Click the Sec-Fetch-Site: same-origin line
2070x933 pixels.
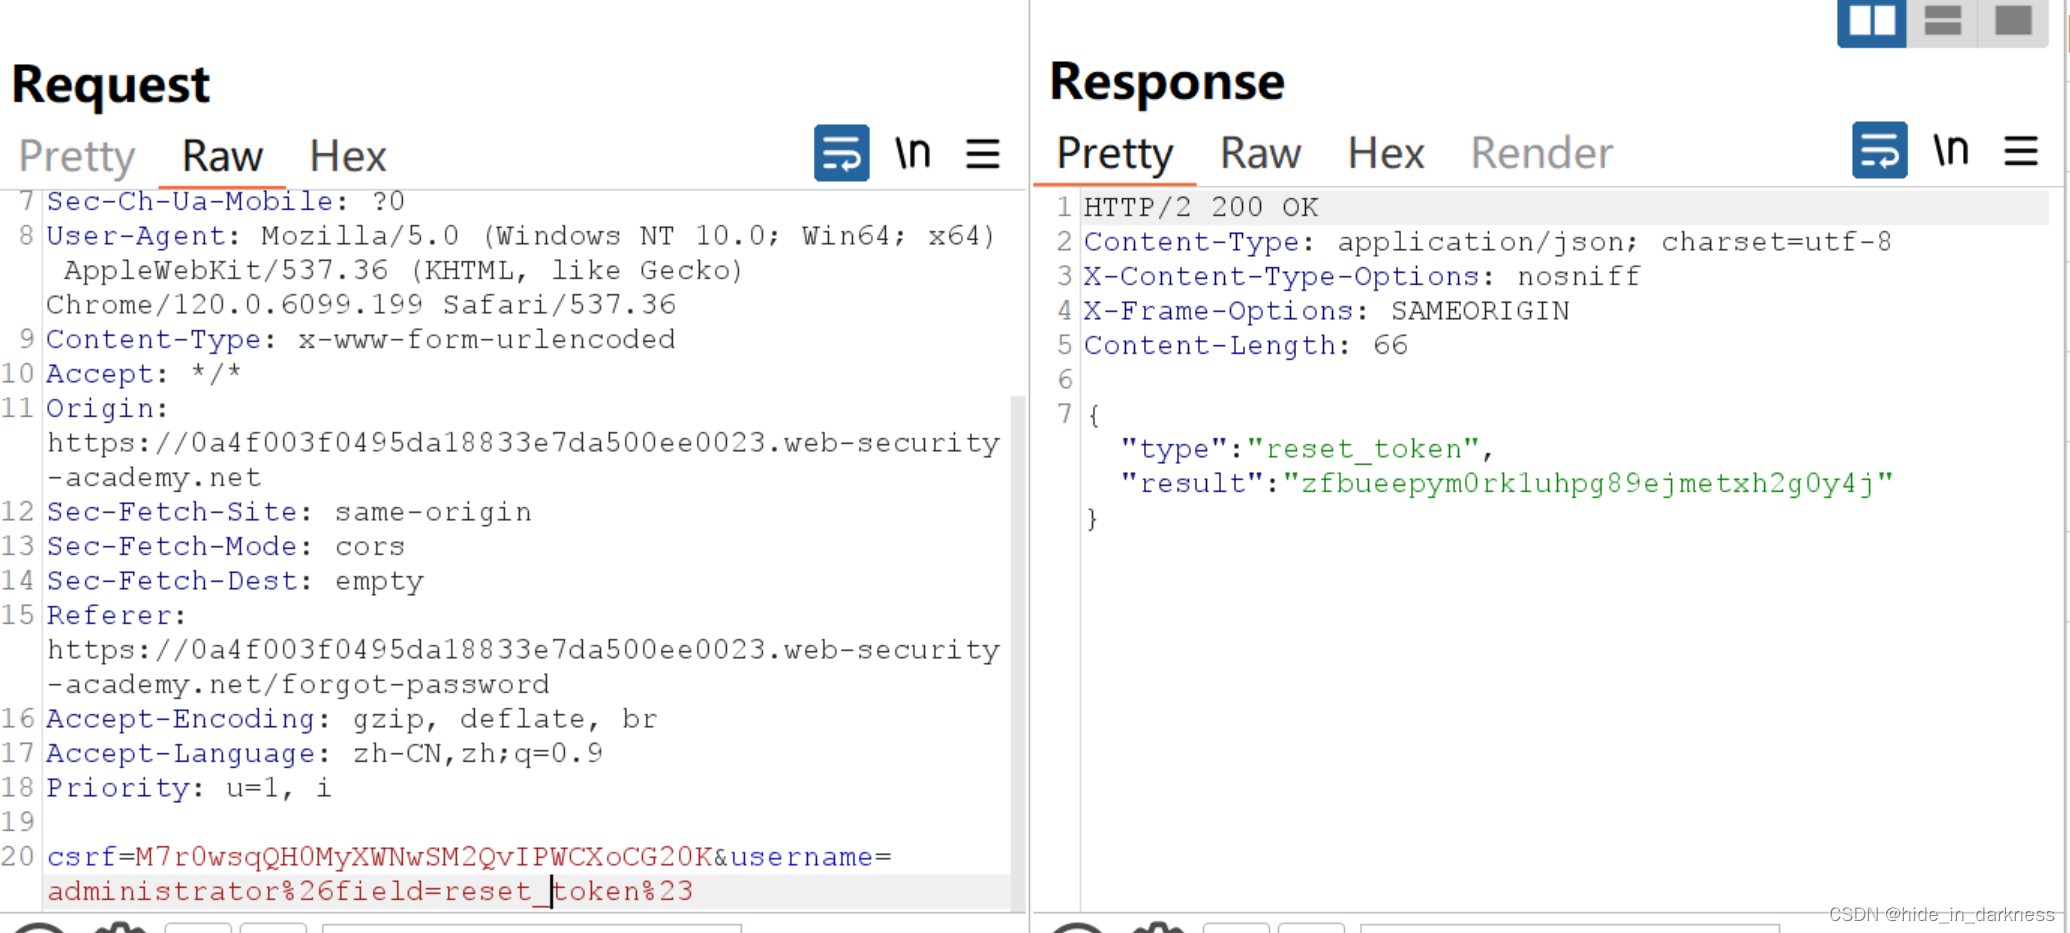(x=289, y=512)
